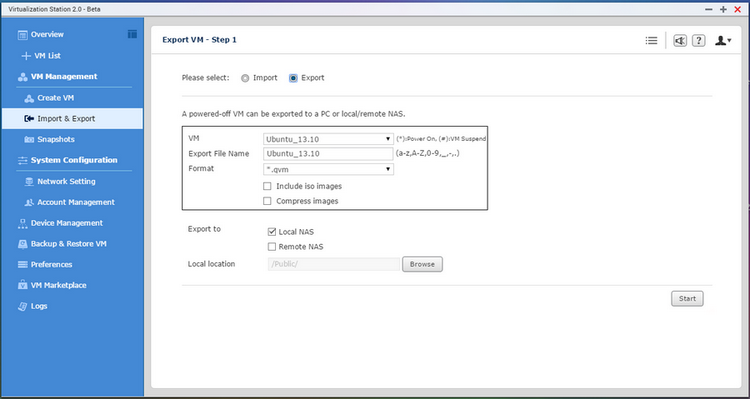The width and height of the screenshot is (750, 399).
Task: Click the System Configuration sliders icon
Action: 22,160
